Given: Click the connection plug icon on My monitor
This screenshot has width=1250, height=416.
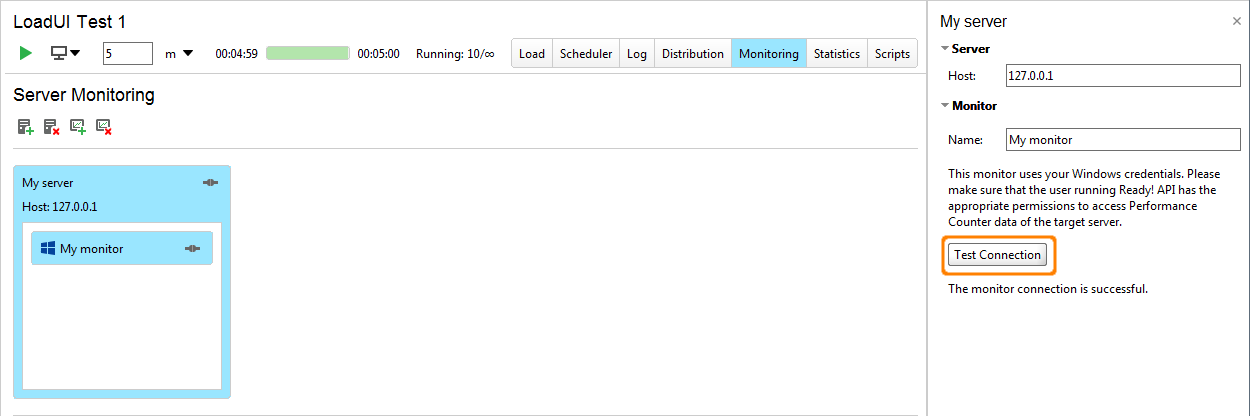Looking at the screenshot, I should (x=193, y=248).
